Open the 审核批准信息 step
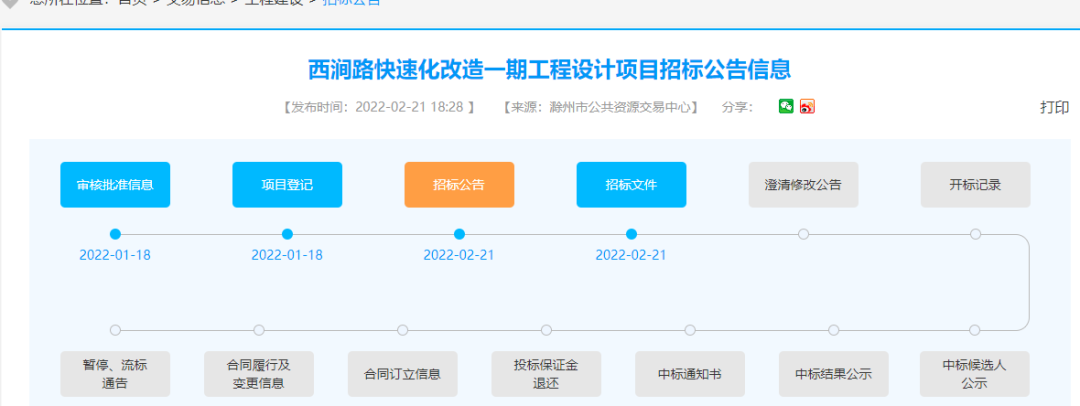1080x406 pixels. coord(115,185)
